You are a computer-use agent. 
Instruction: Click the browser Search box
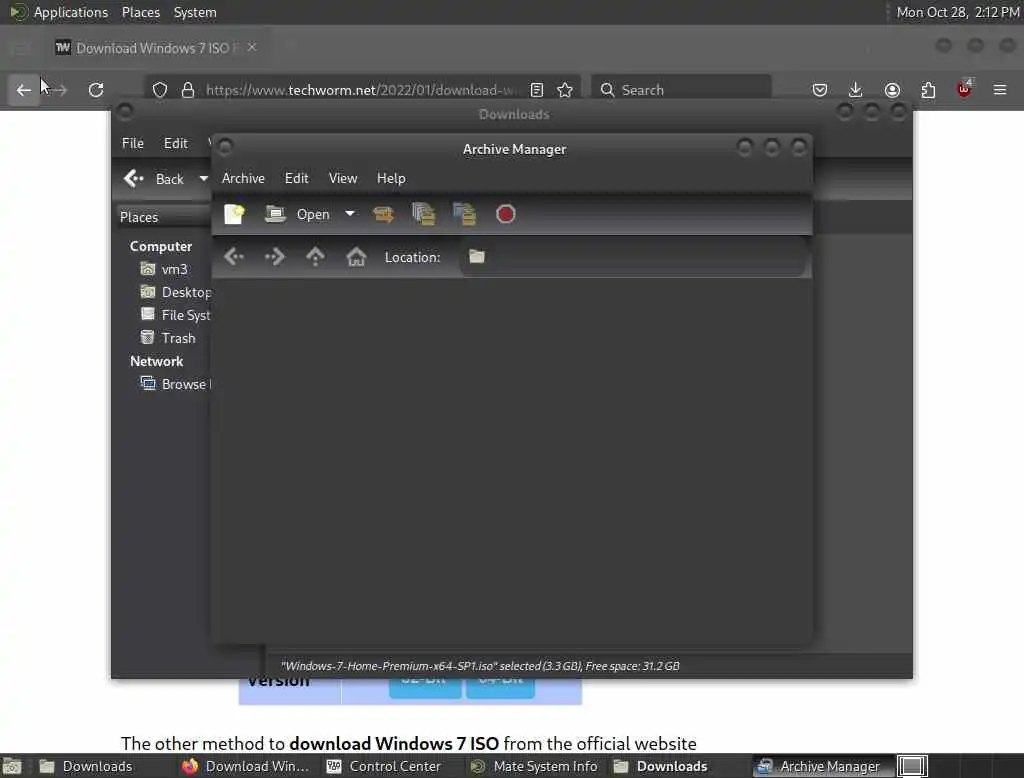[x=681, y=89]
